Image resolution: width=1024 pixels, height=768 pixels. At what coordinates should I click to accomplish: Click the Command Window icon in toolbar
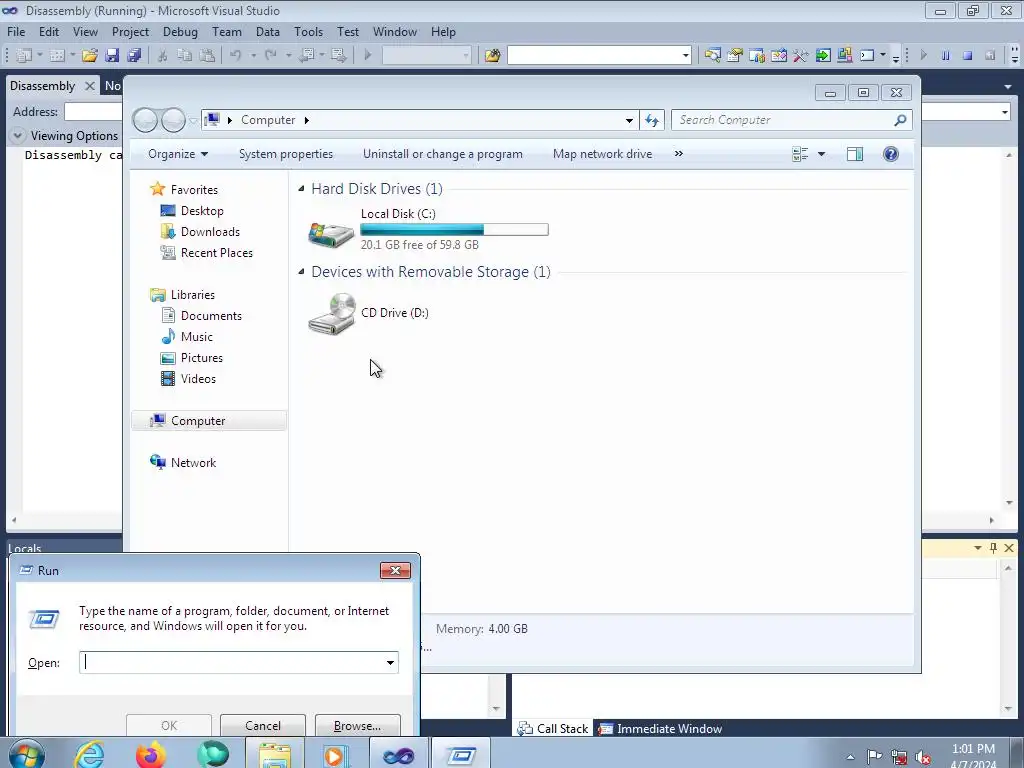point(867,56)
